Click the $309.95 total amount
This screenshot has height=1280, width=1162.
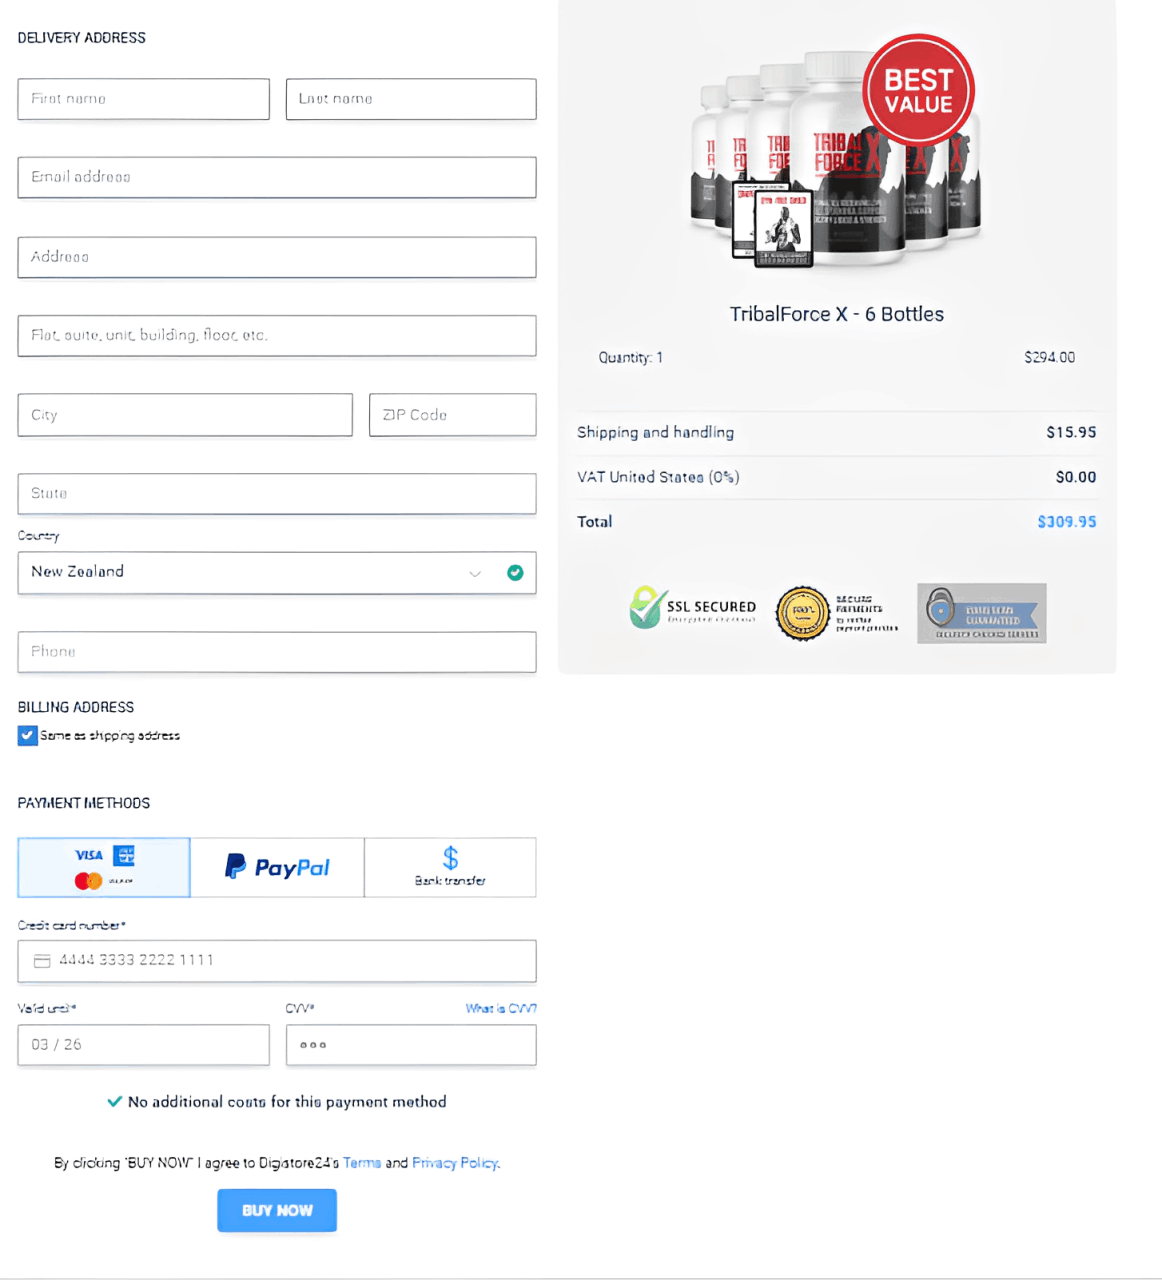(x=1067, y=522)
